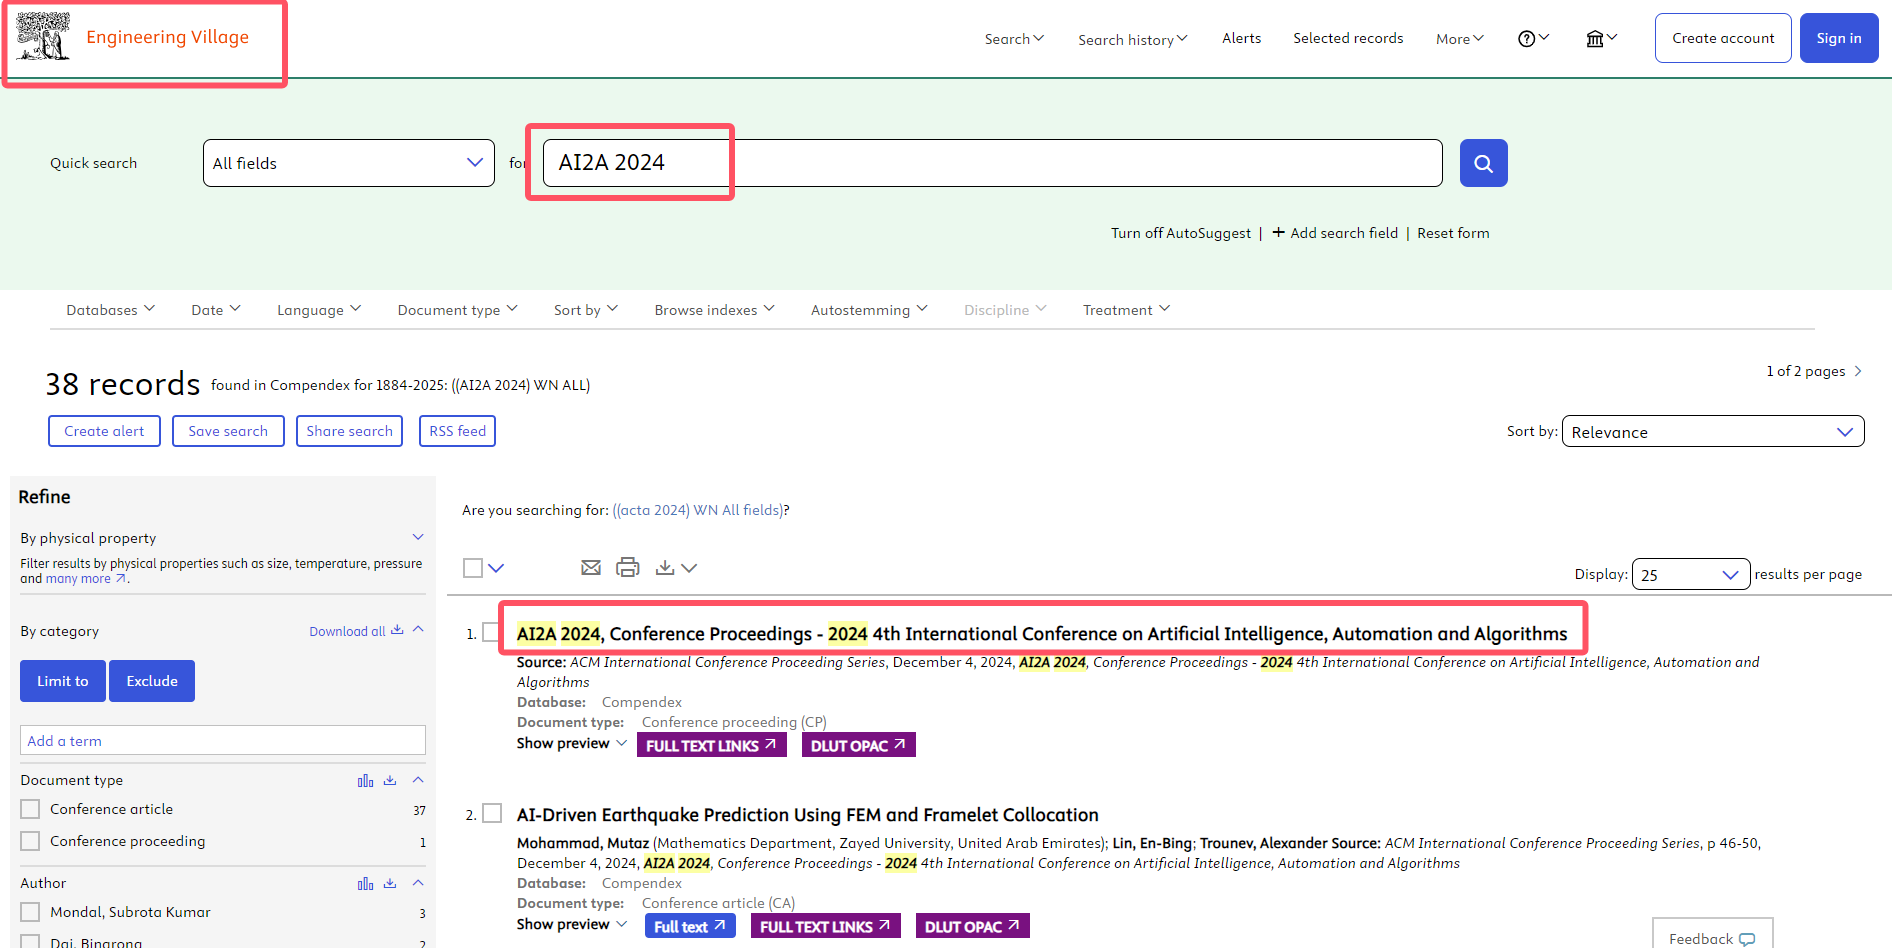The image size is (1892, 948).
Task: Check author Dai, Binqrong
Action: point(30,942)
